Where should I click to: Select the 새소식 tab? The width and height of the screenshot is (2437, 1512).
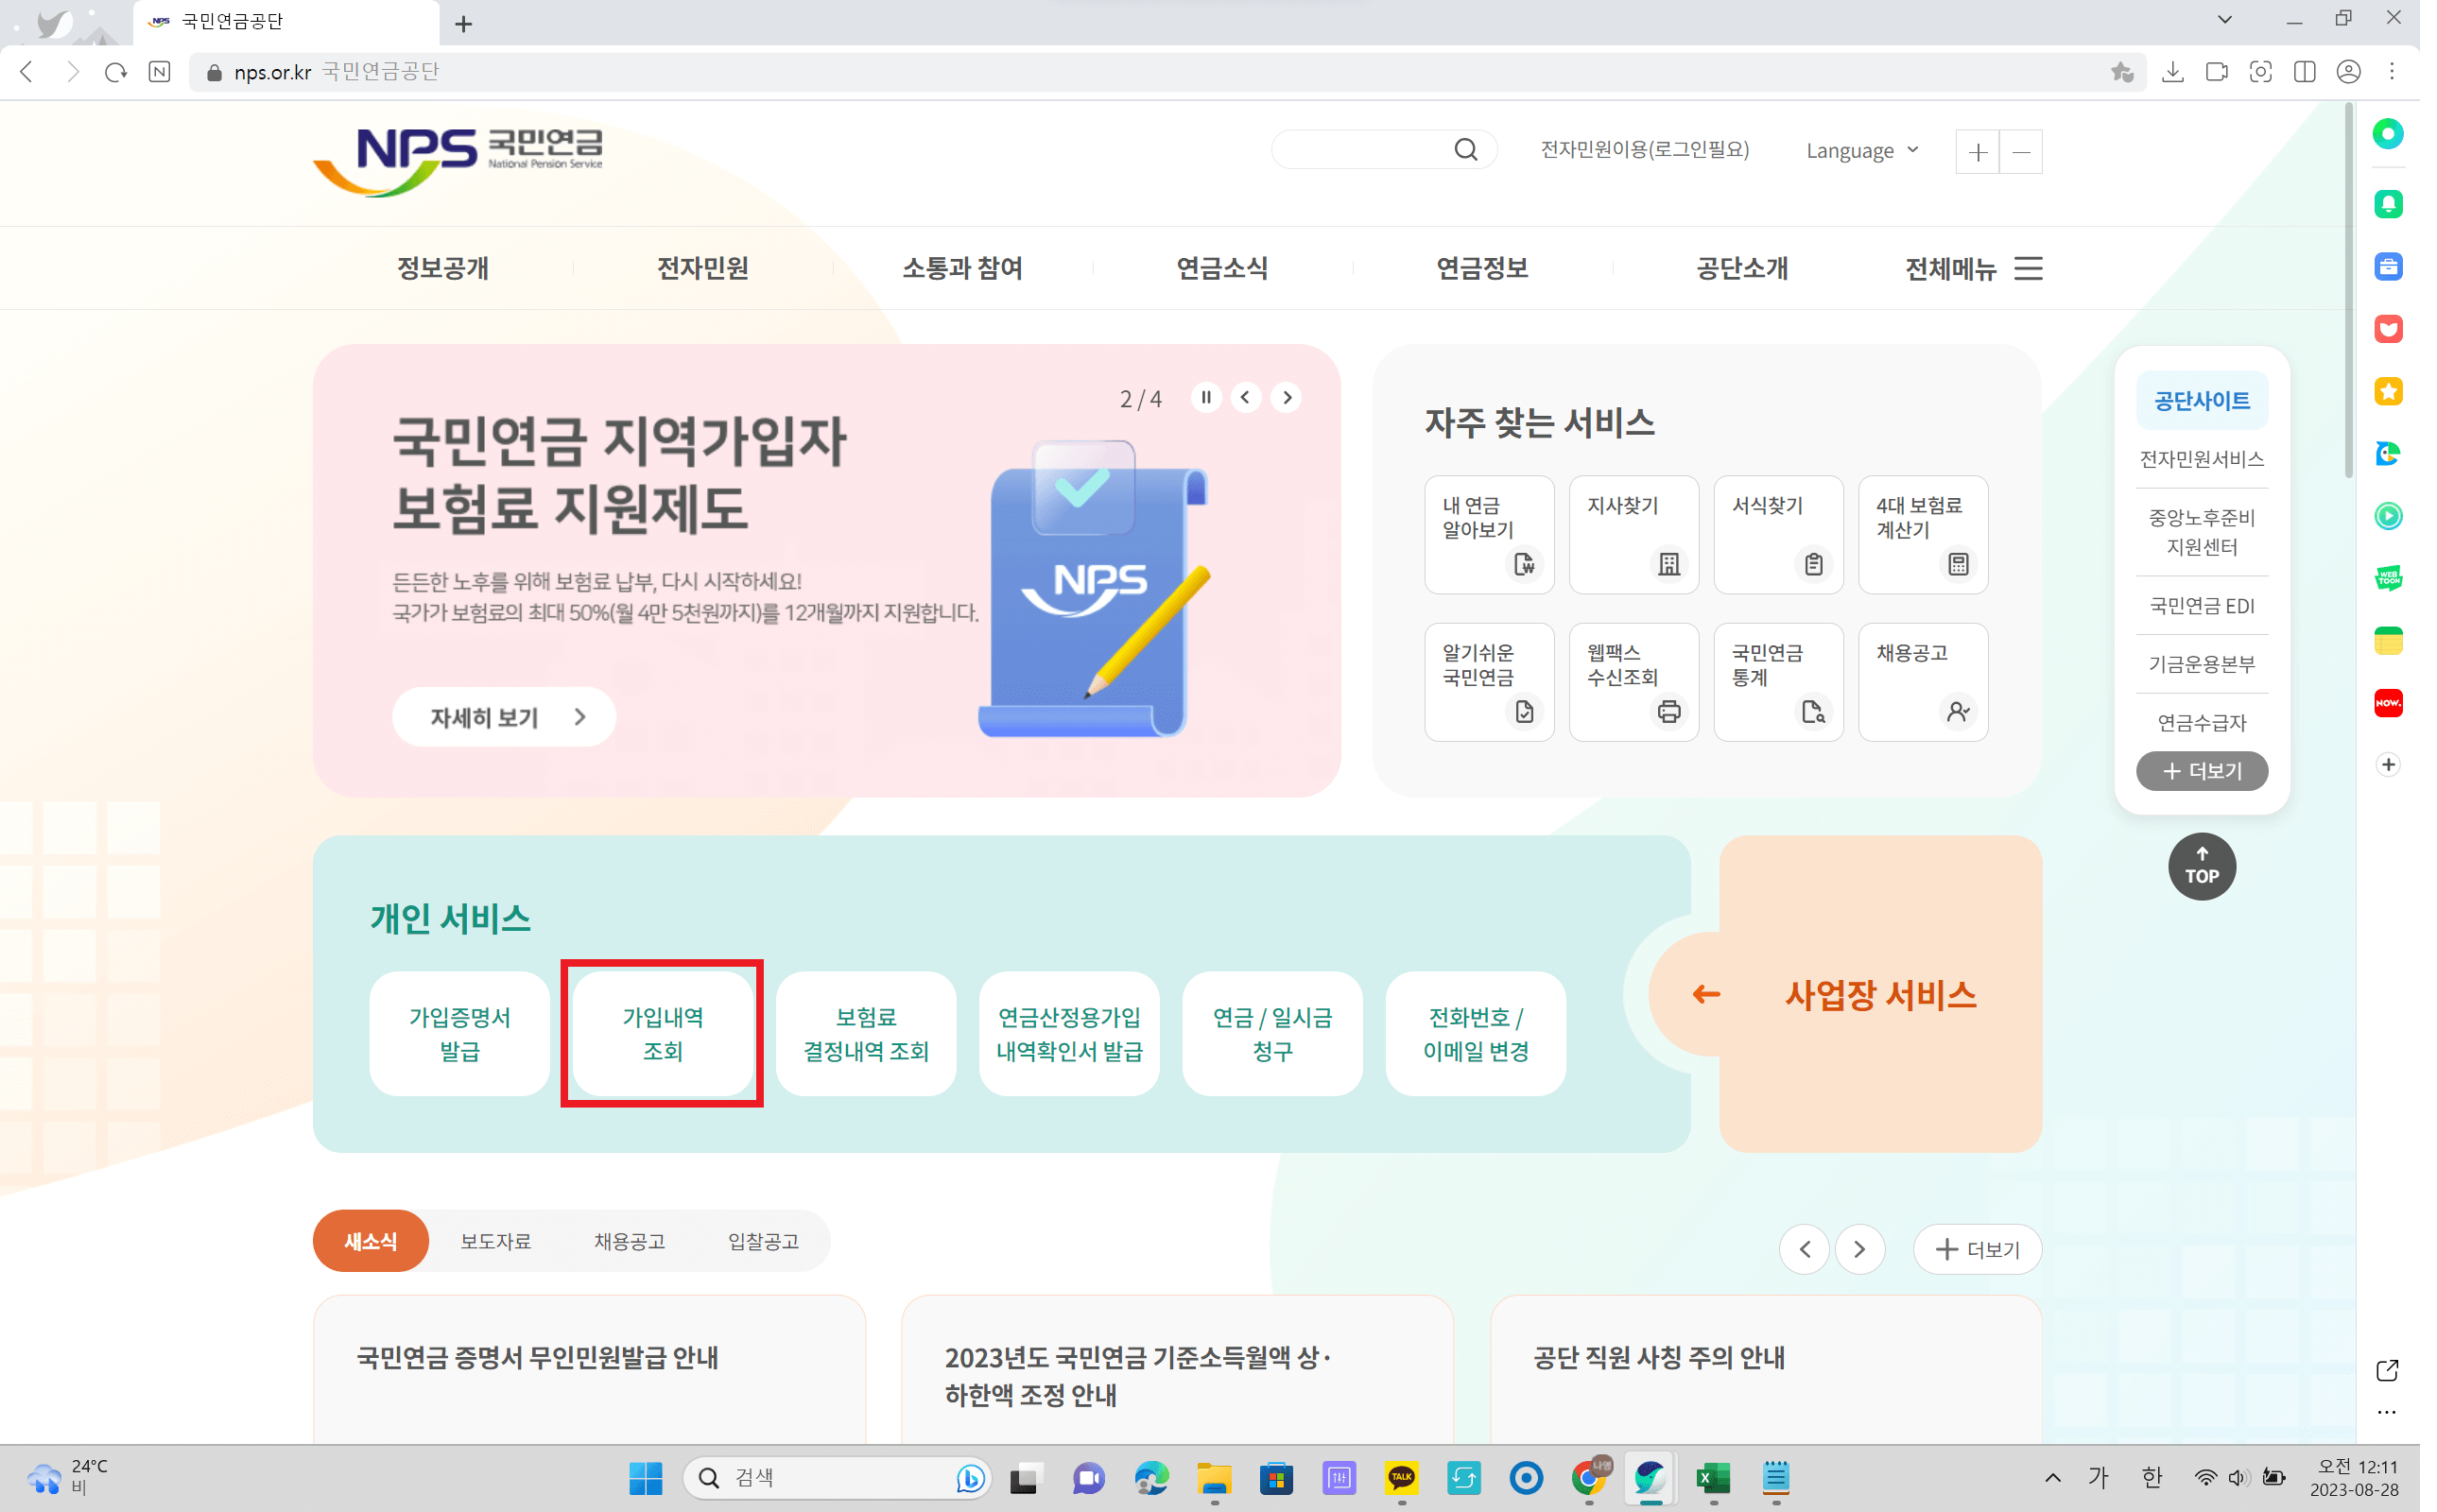(371, 1241)
